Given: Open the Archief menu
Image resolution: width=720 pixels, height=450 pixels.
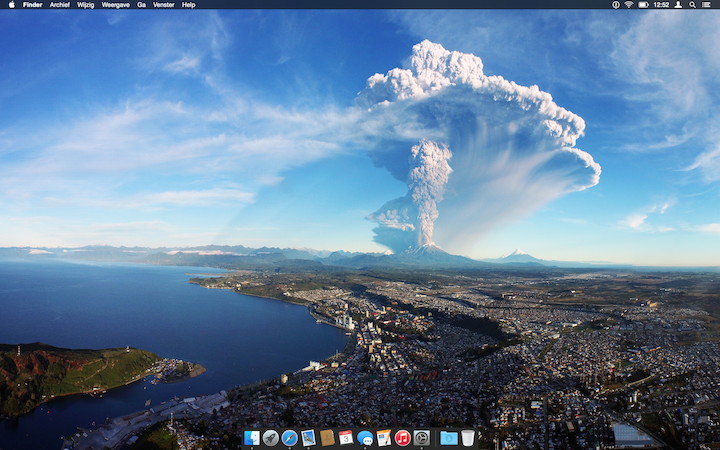Looking at the screenshot, I should click(60, 5).
